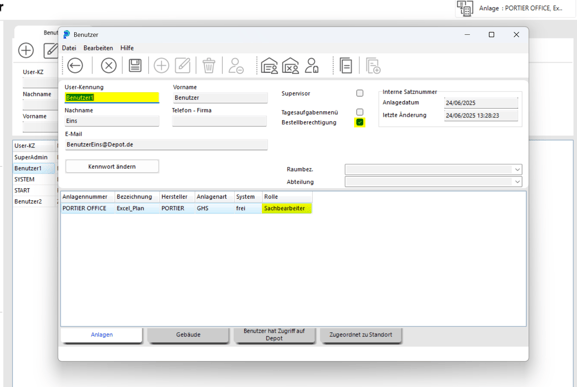Click the cancel X circle icon

tap(109, 66)
